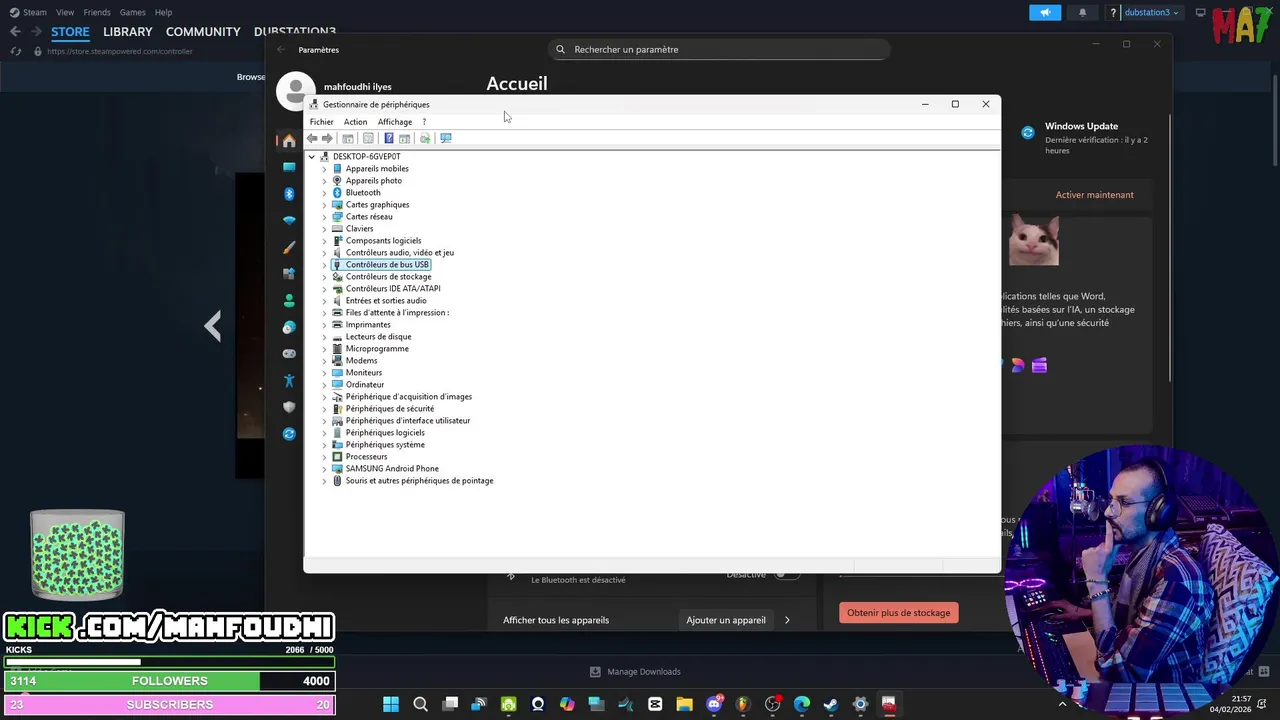This screenshot has height=720, width=1280.
Task: Expand Souris et autres périphériques de pointage
Action: pos(324,481)
